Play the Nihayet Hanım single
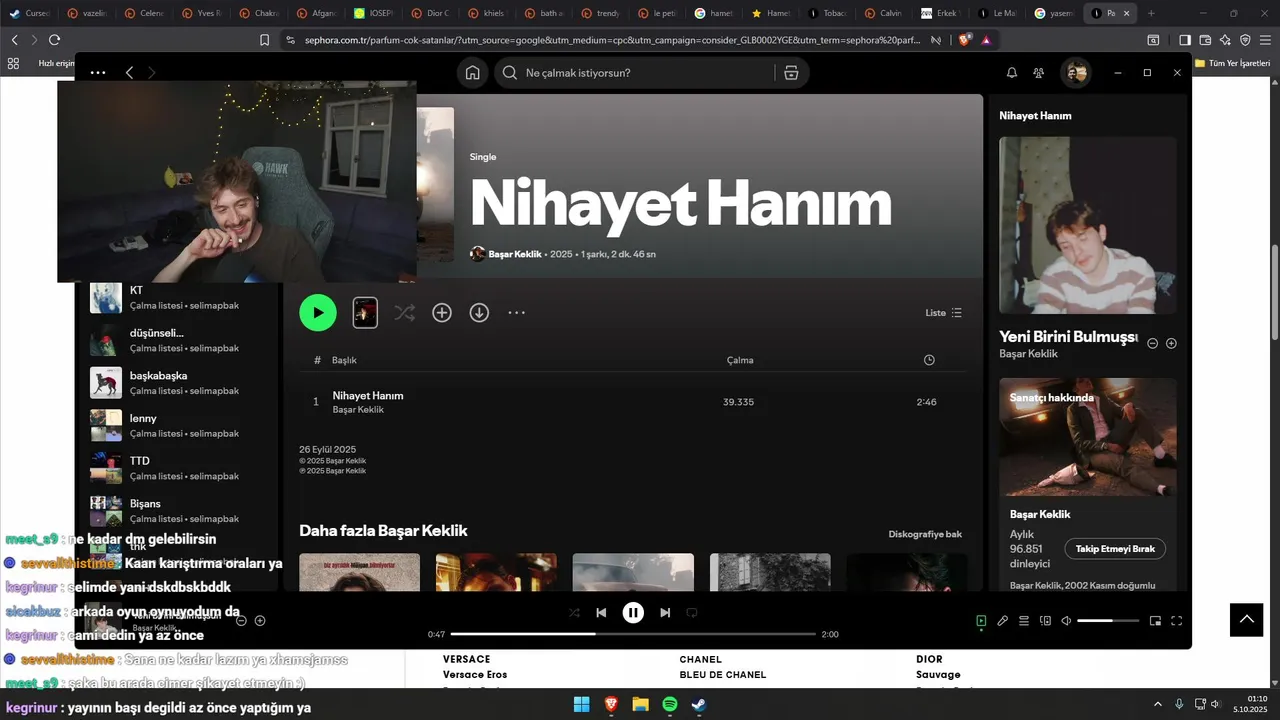 tap(318, 312)
